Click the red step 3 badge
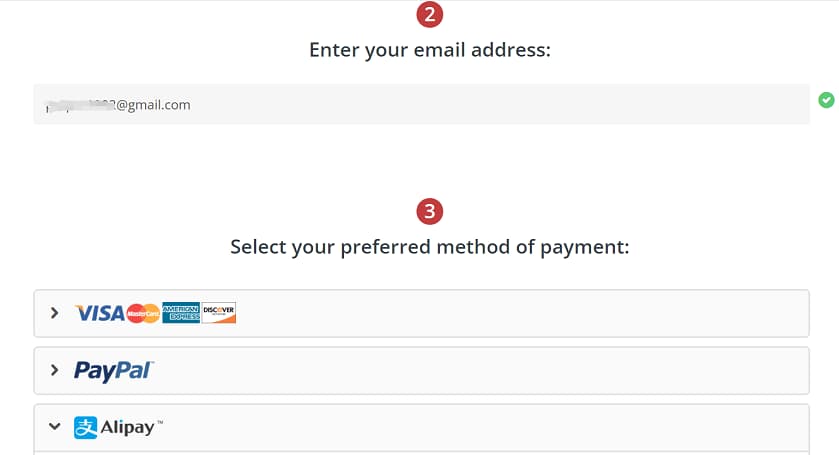This screenshot has width=839, height=455. [430, 212]
